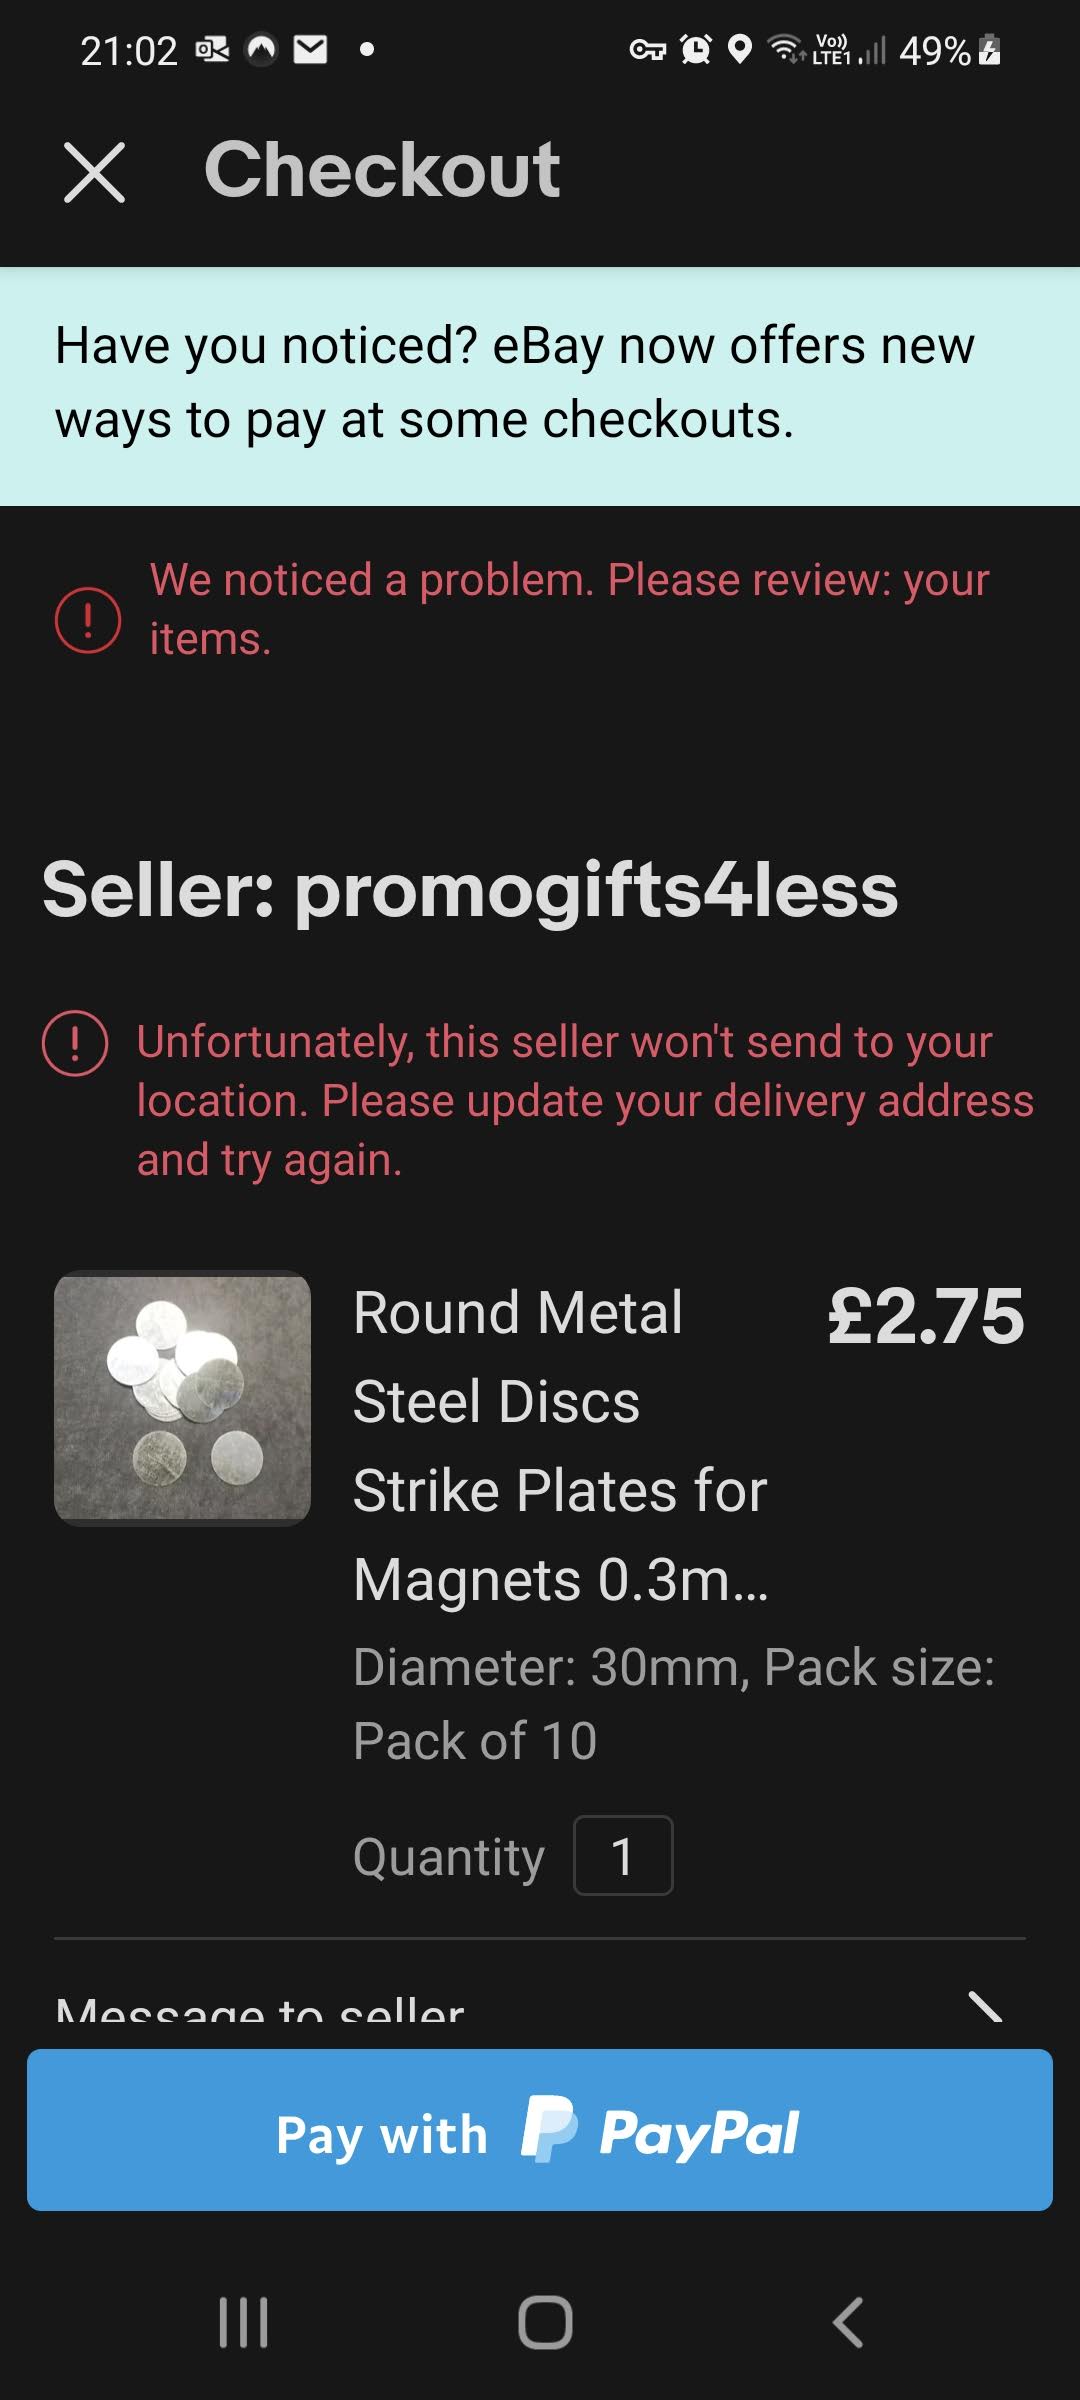Tap the VPN key icon in the status bar
The height and width of the screenshot is (2400, 1080).
coord(647,49)
